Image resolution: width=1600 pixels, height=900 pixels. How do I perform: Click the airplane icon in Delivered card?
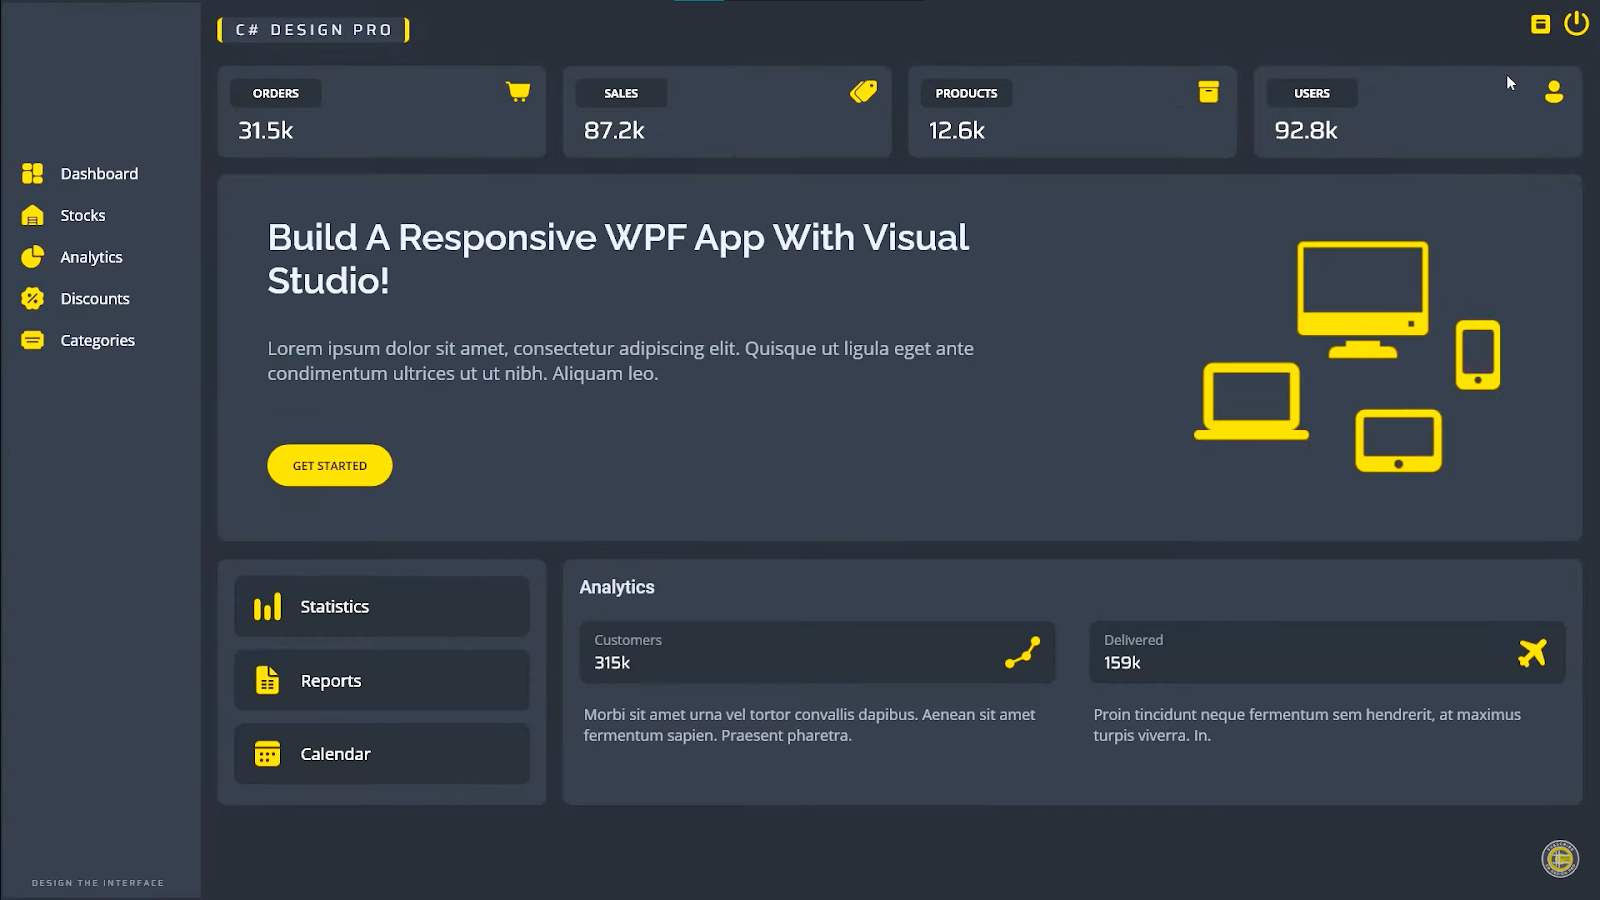pyautogui.click(x=1532, y=653)
